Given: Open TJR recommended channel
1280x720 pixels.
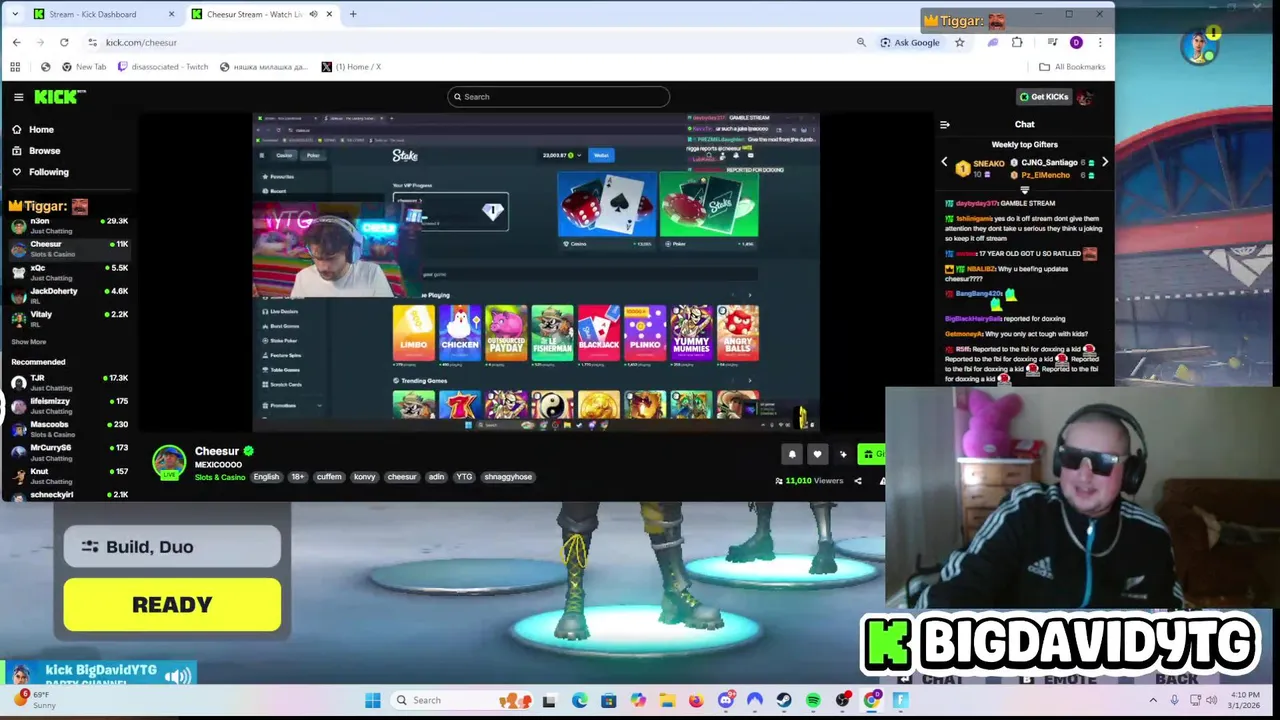Looking at the screenshot, I should coord(68,382).
